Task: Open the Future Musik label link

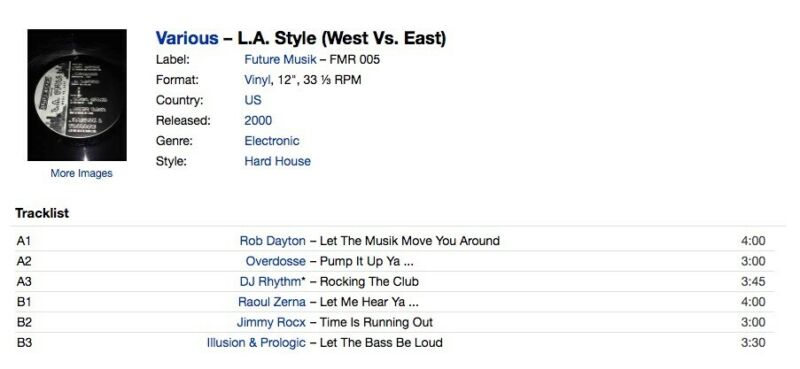Action: (280, 60)
